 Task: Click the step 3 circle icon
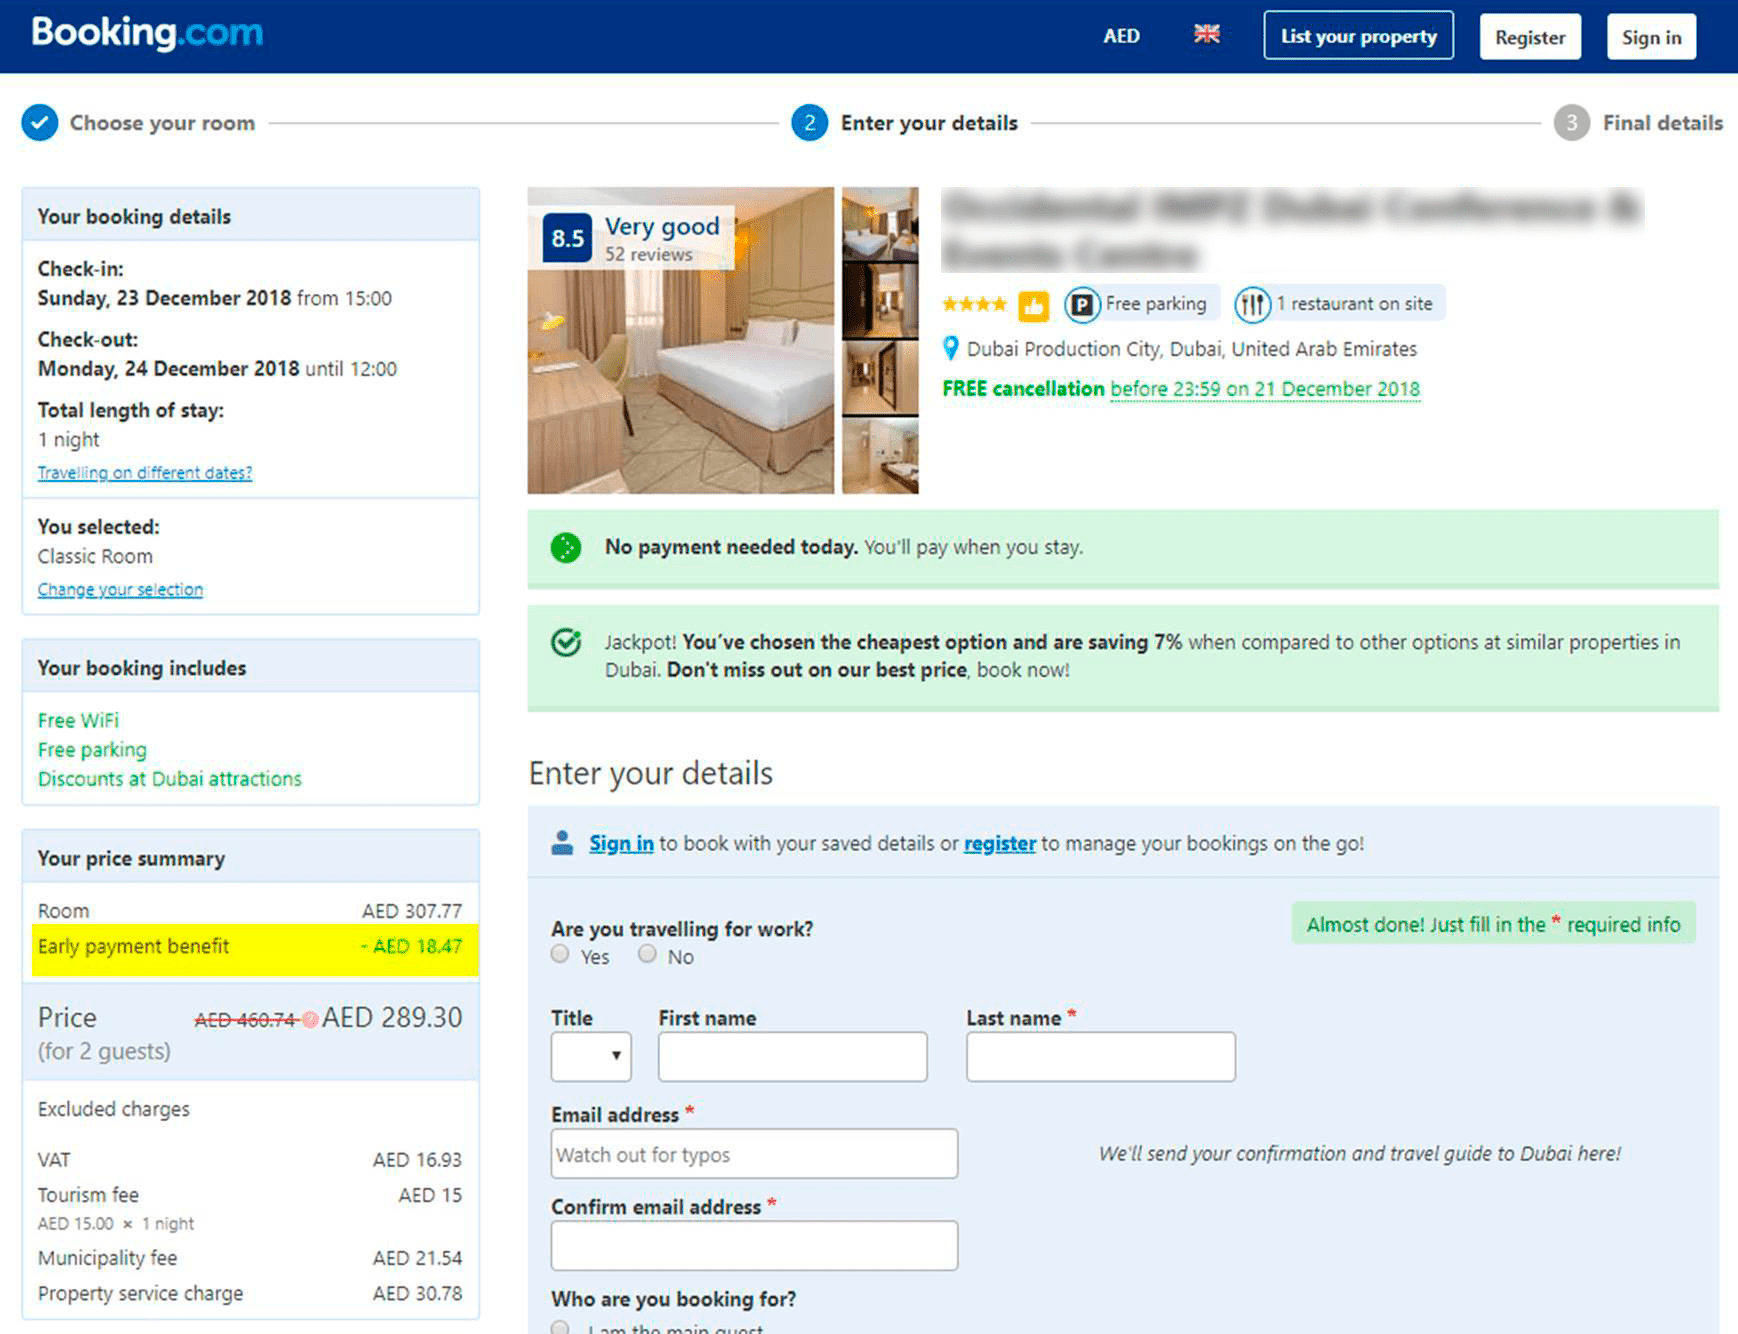tap(1571, 123)
